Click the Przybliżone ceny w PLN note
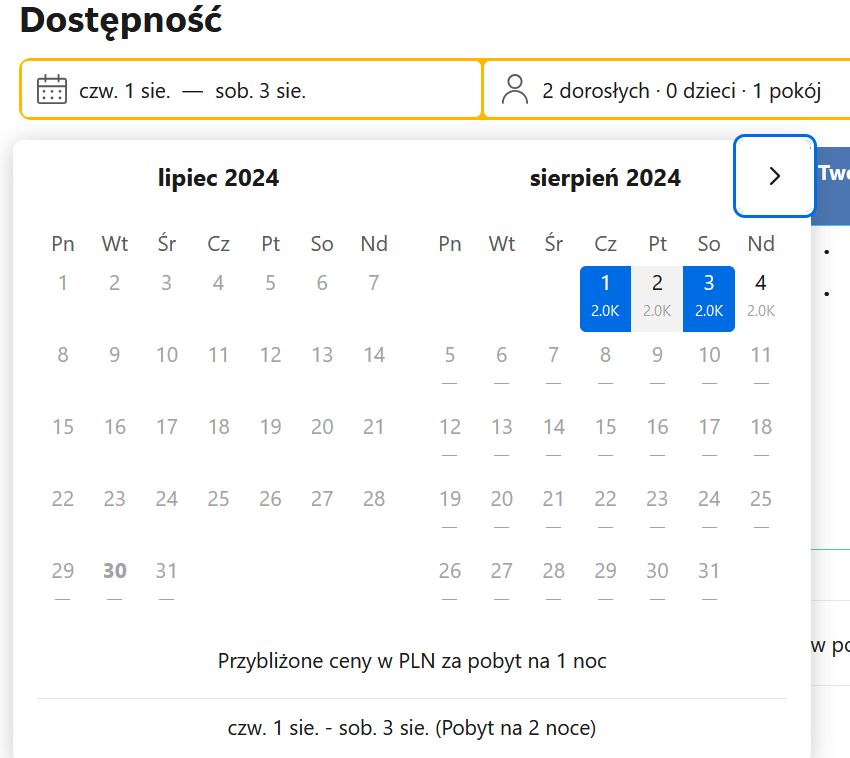 pyautogui.click(x=412, y=661)
